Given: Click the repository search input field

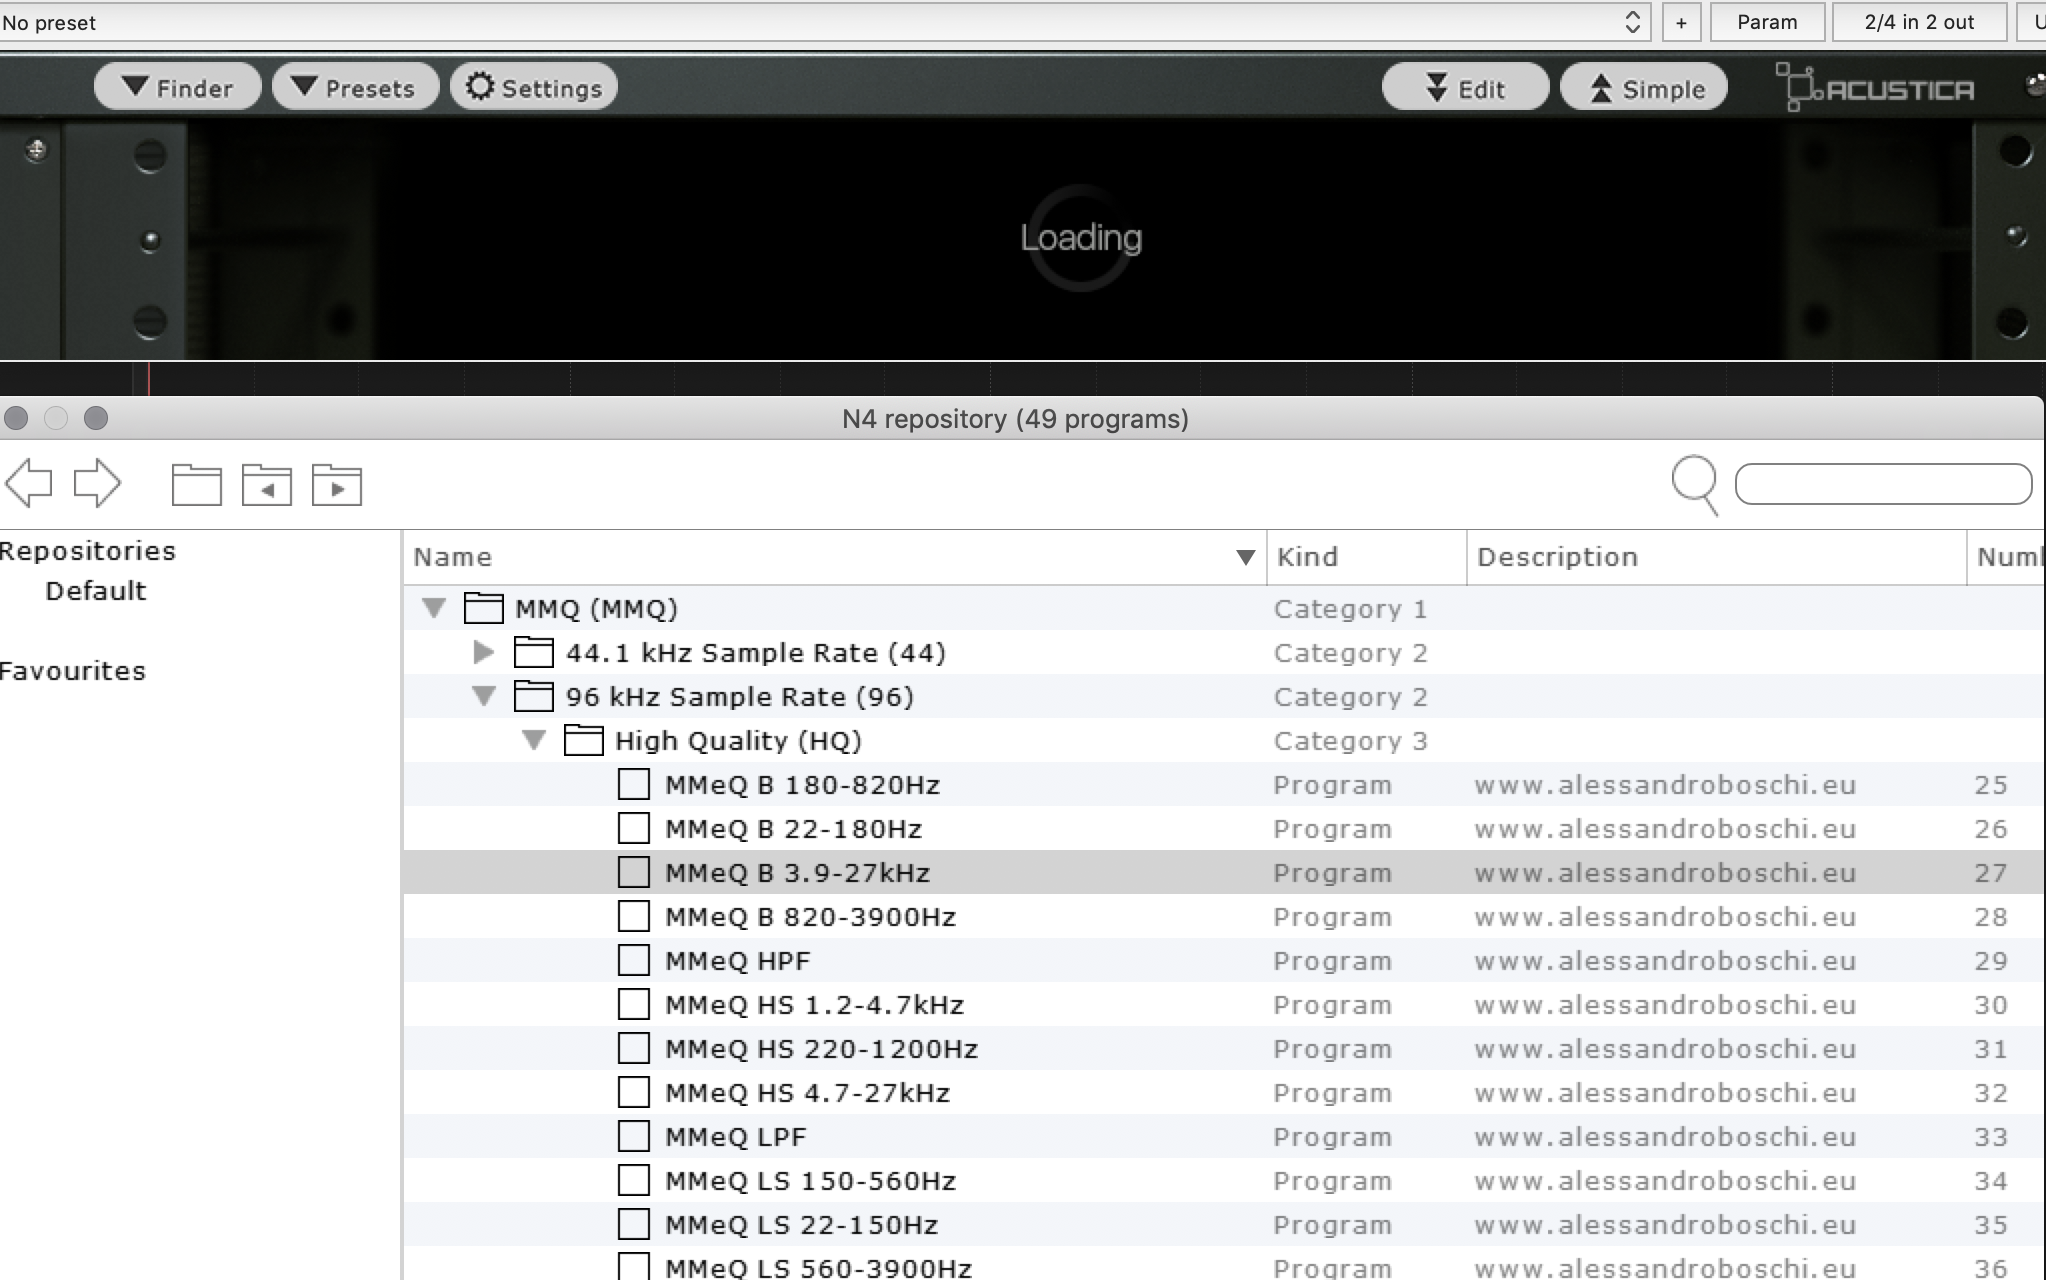Looking at the screenshot, I should [1882, 484].
